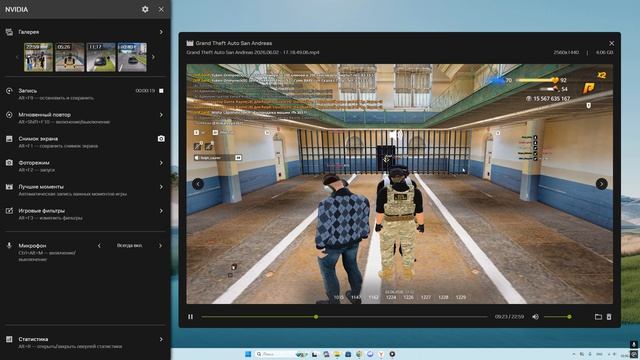Go to previous gallery thumbnails arrow
The image size is (640, 360).
[17, 57]
